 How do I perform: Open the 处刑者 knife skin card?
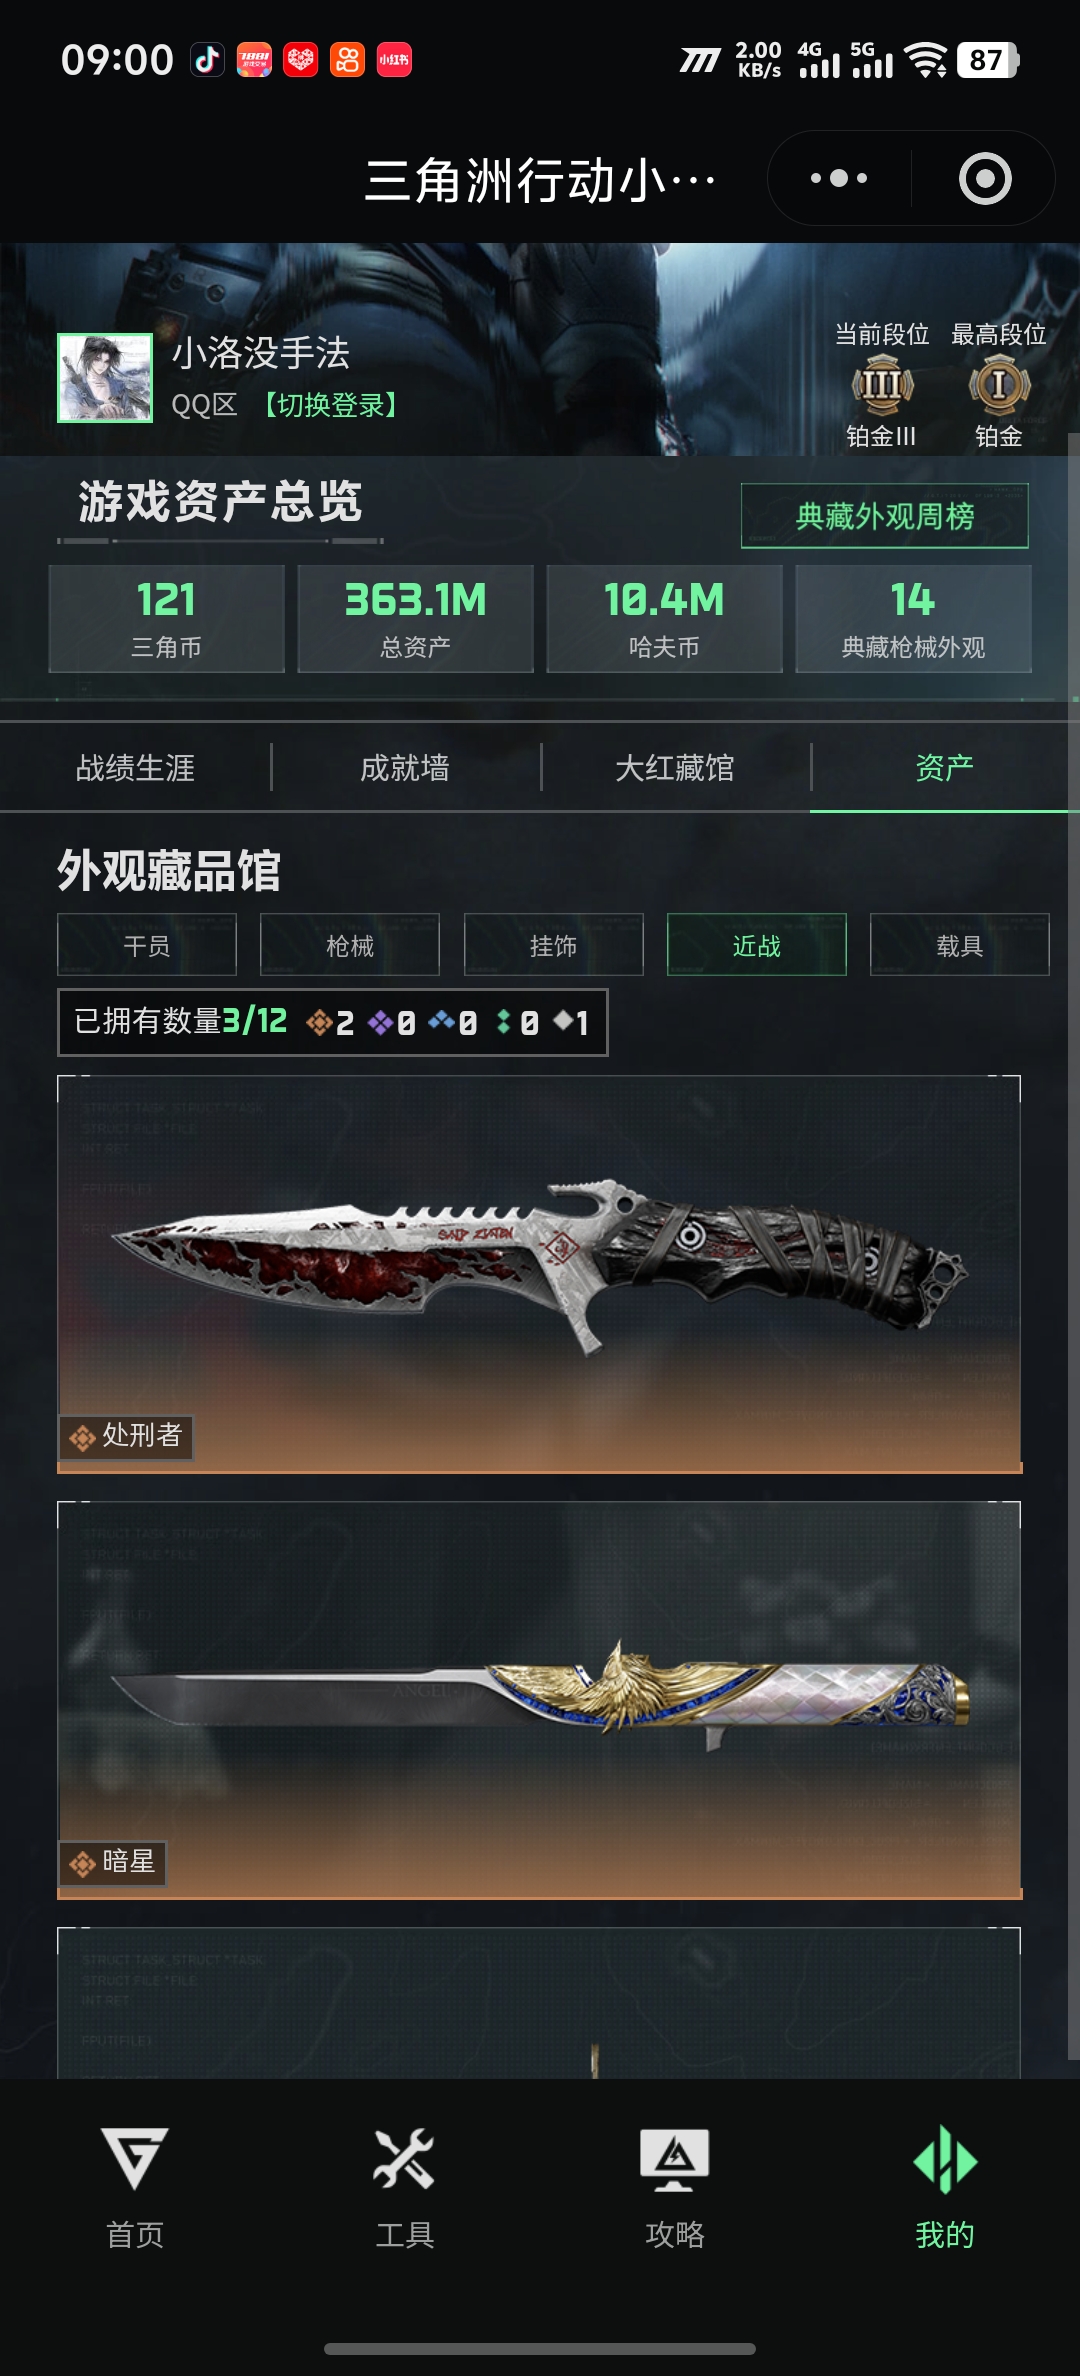pyautogui.click(x=540, y=1275)
